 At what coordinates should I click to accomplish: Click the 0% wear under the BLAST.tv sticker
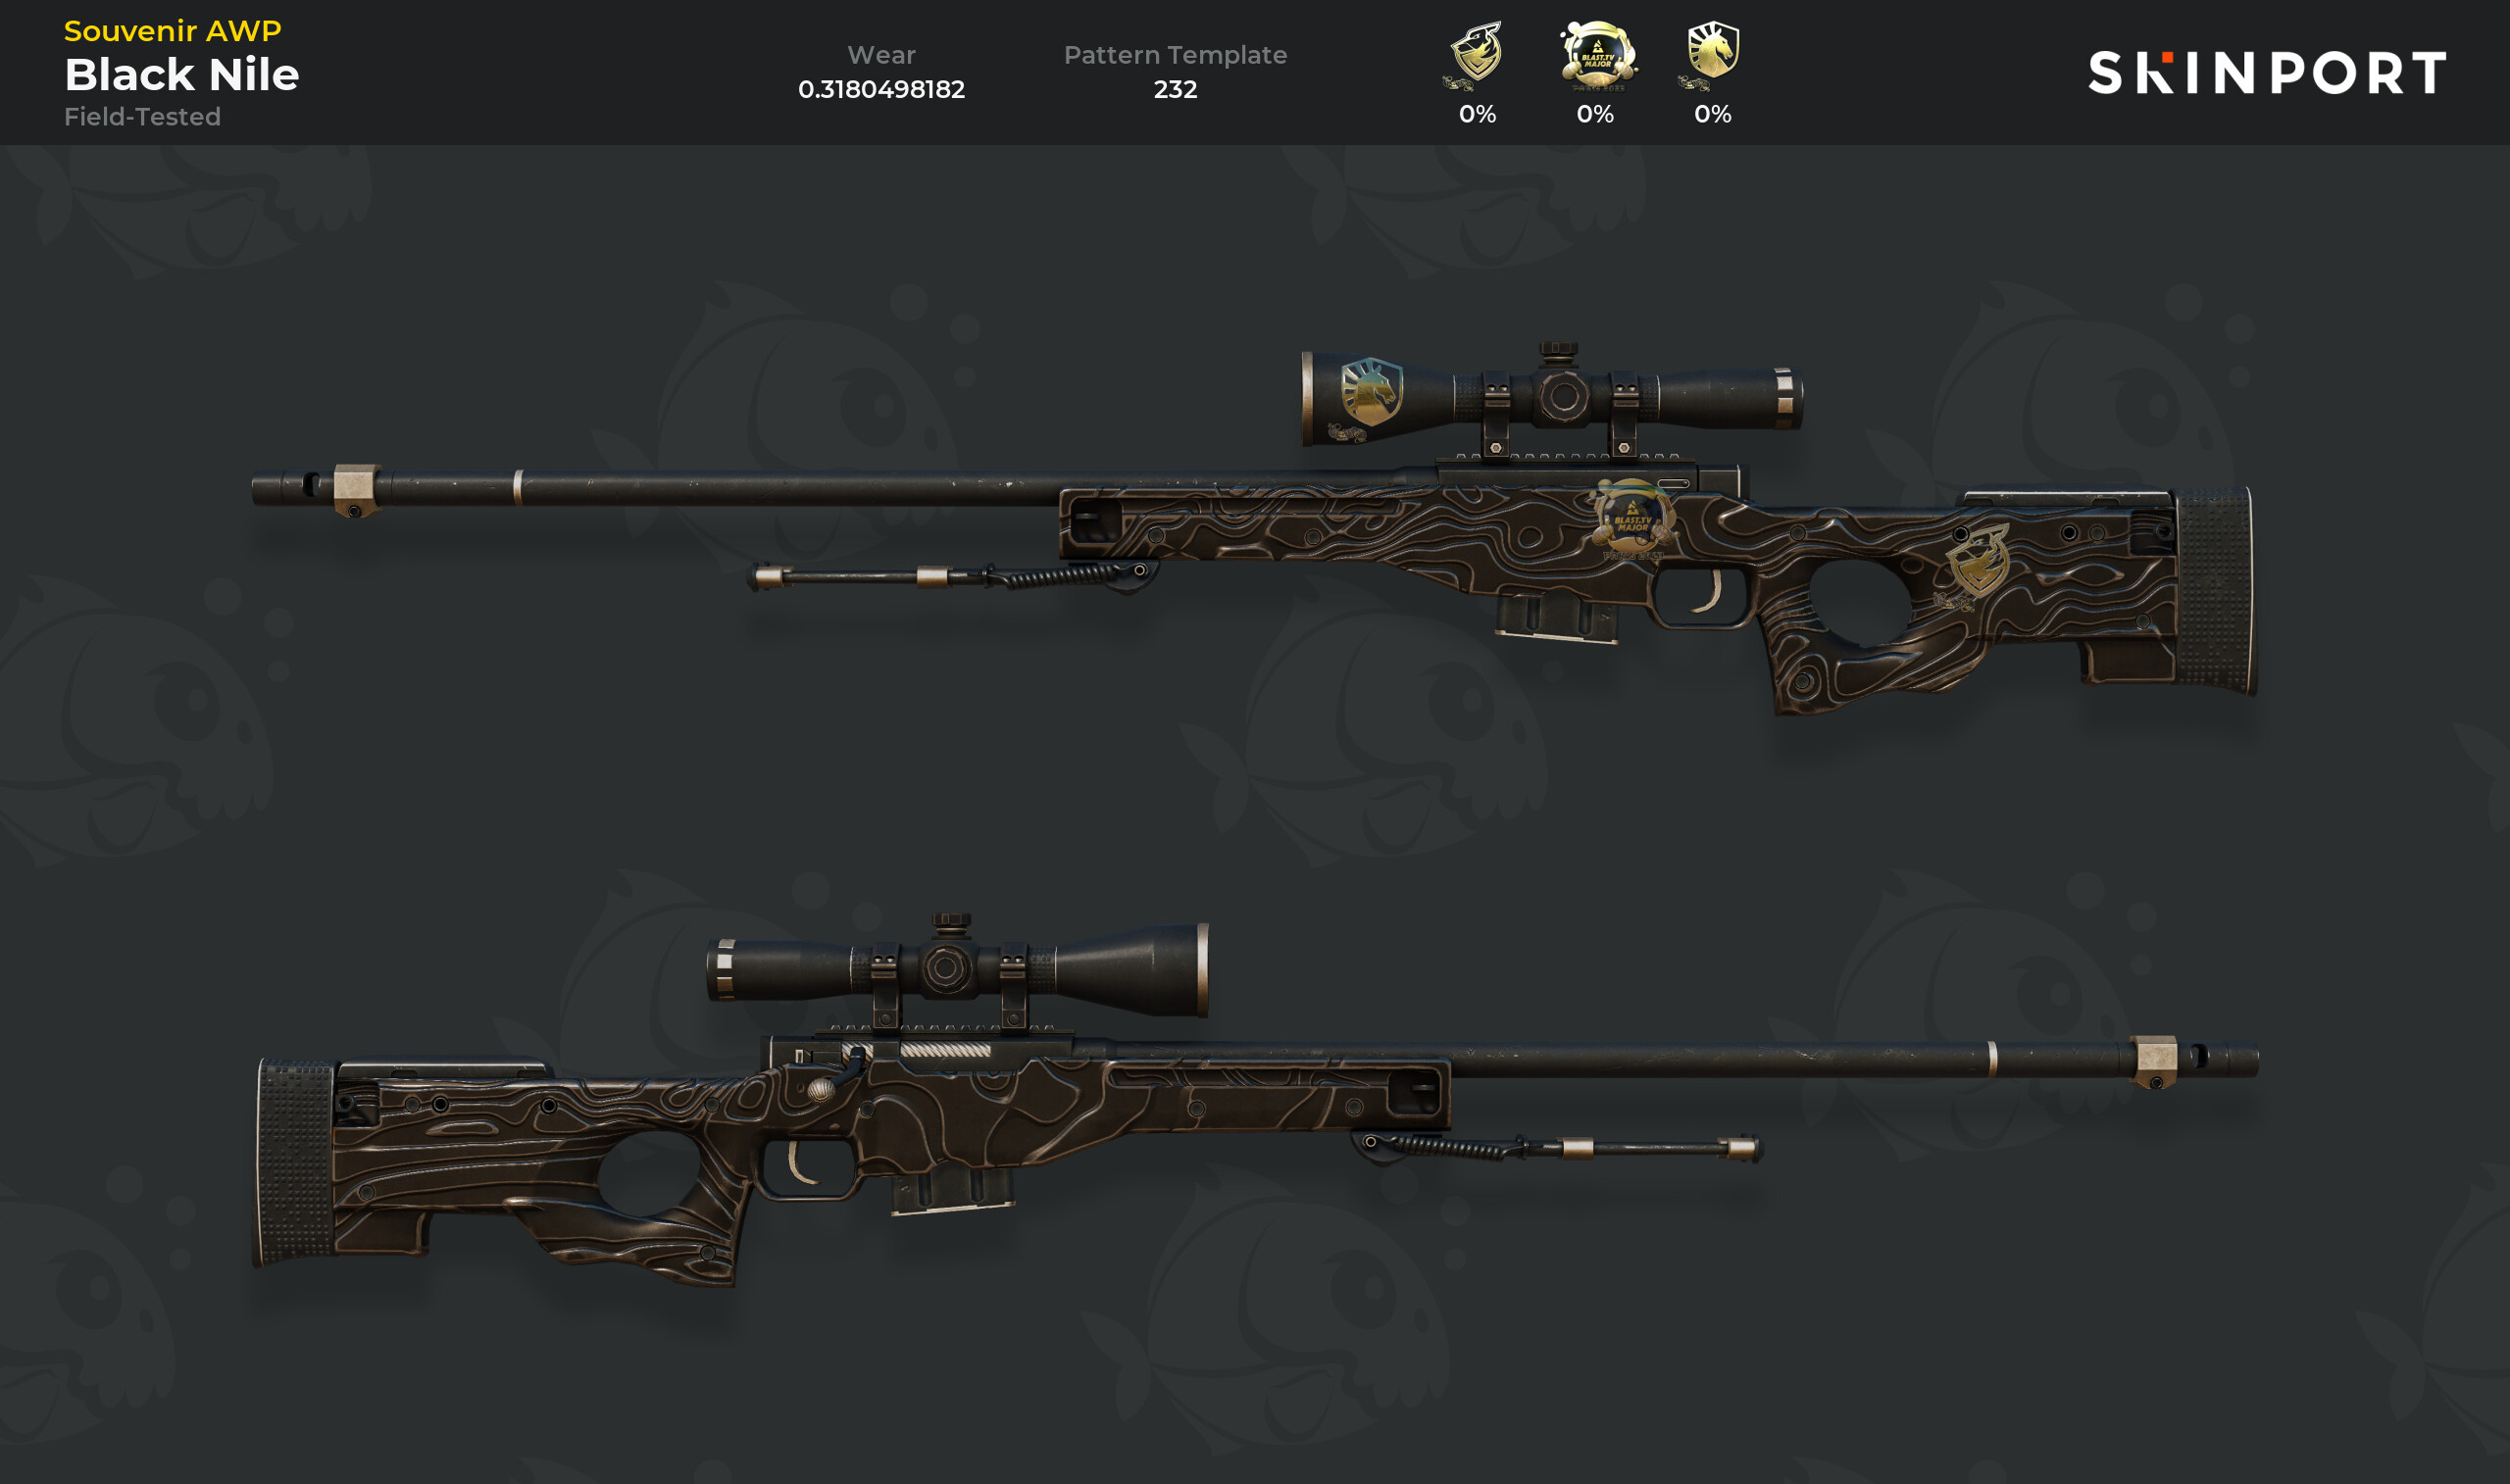tap(1595, 114)
